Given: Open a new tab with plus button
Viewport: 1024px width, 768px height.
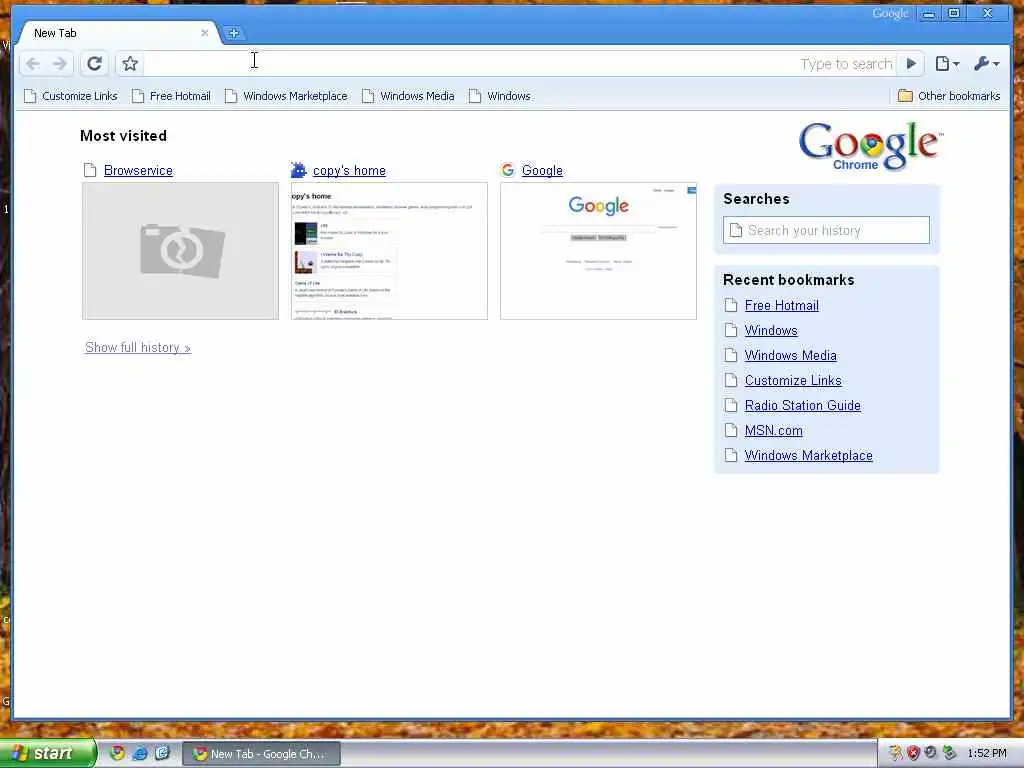Looking at the screenshot, I should (x=233, y=33).
